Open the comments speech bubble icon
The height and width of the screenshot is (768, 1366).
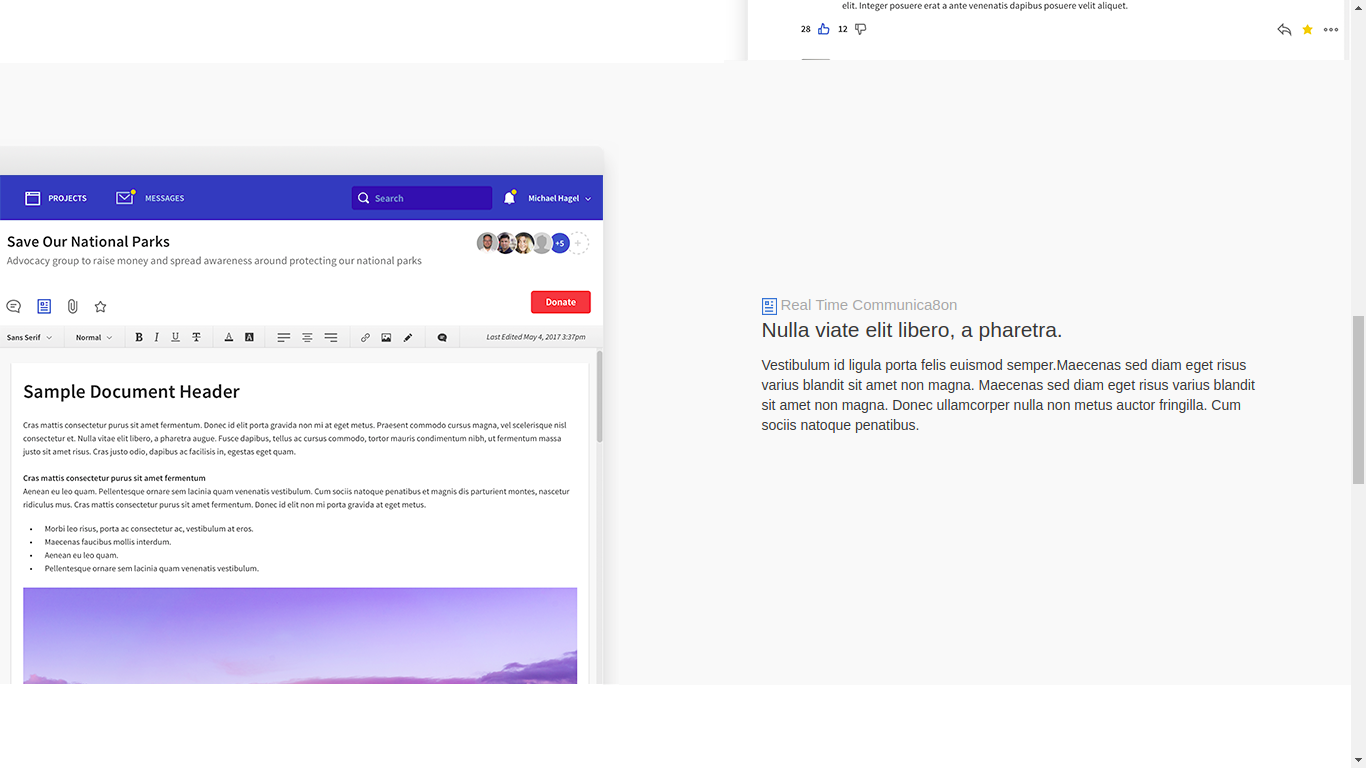(14, 306)
